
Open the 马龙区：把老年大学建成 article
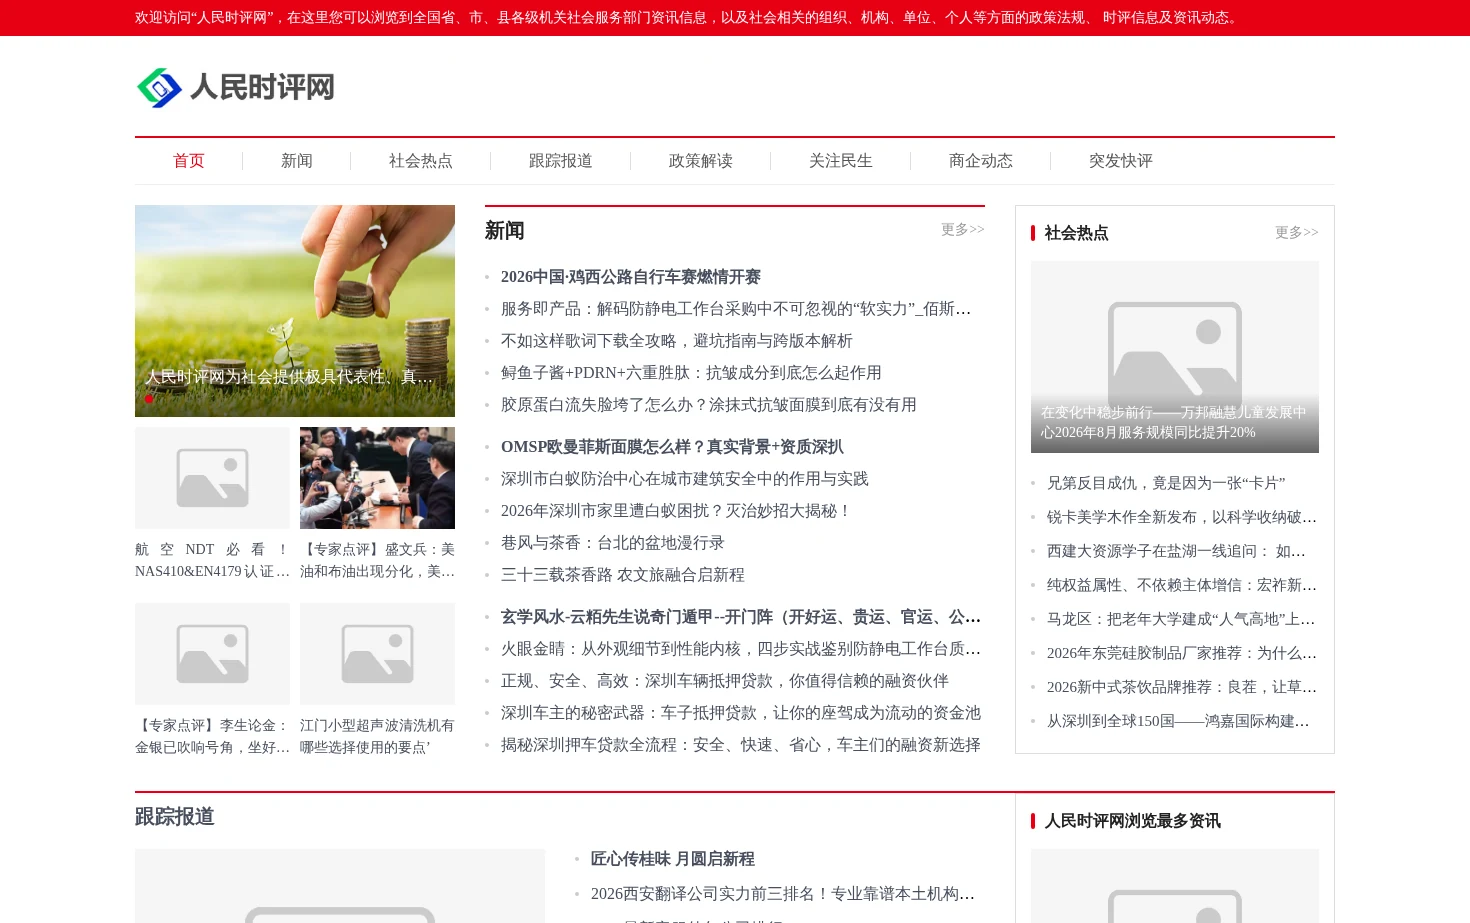coord(1181,619)
